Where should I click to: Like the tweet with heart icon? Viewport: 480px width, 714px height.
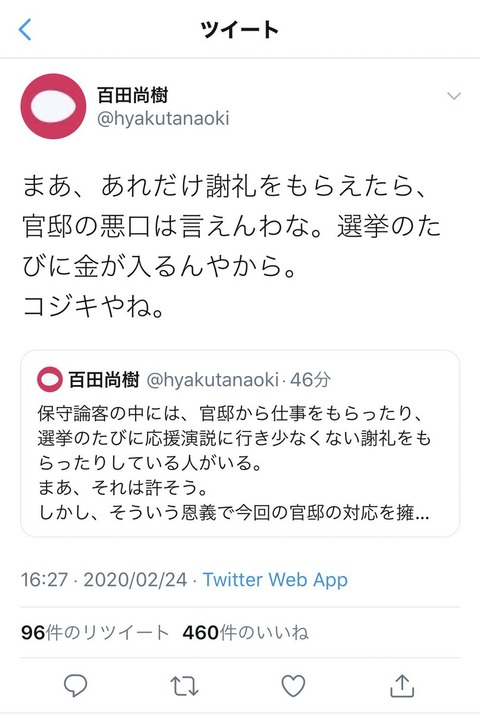[293, 686]
